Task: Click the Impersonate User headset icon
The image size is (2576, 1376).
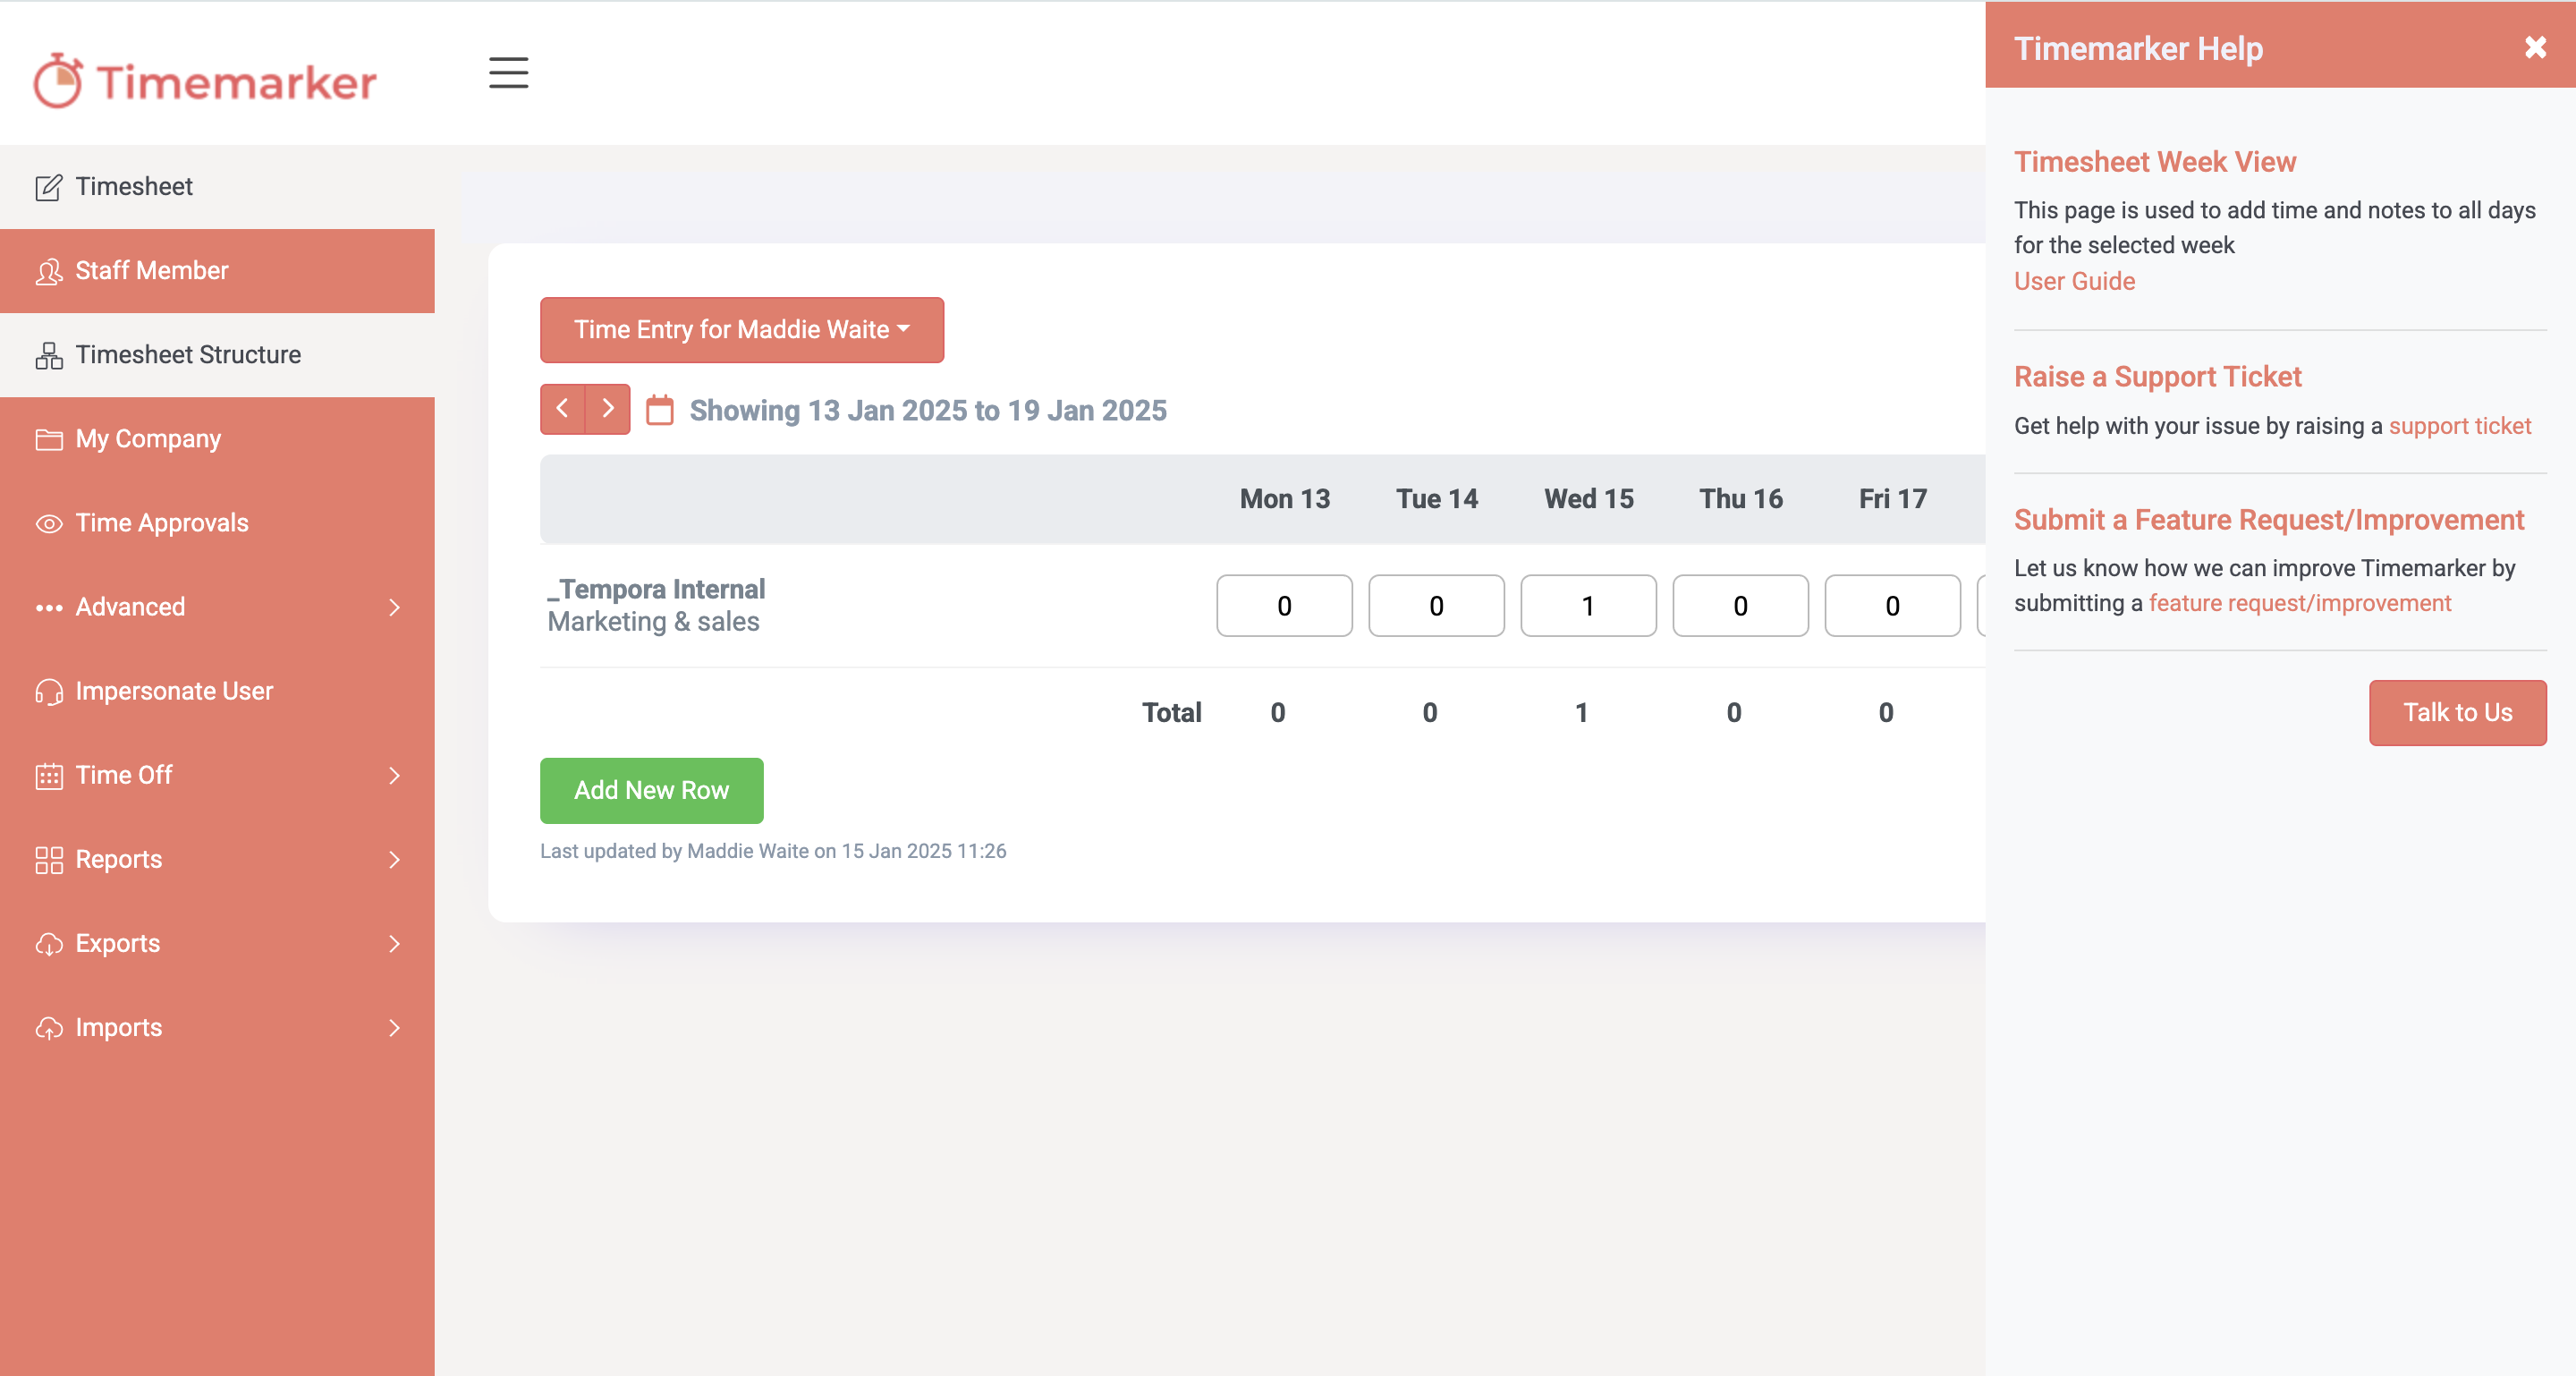Action: 48,691
